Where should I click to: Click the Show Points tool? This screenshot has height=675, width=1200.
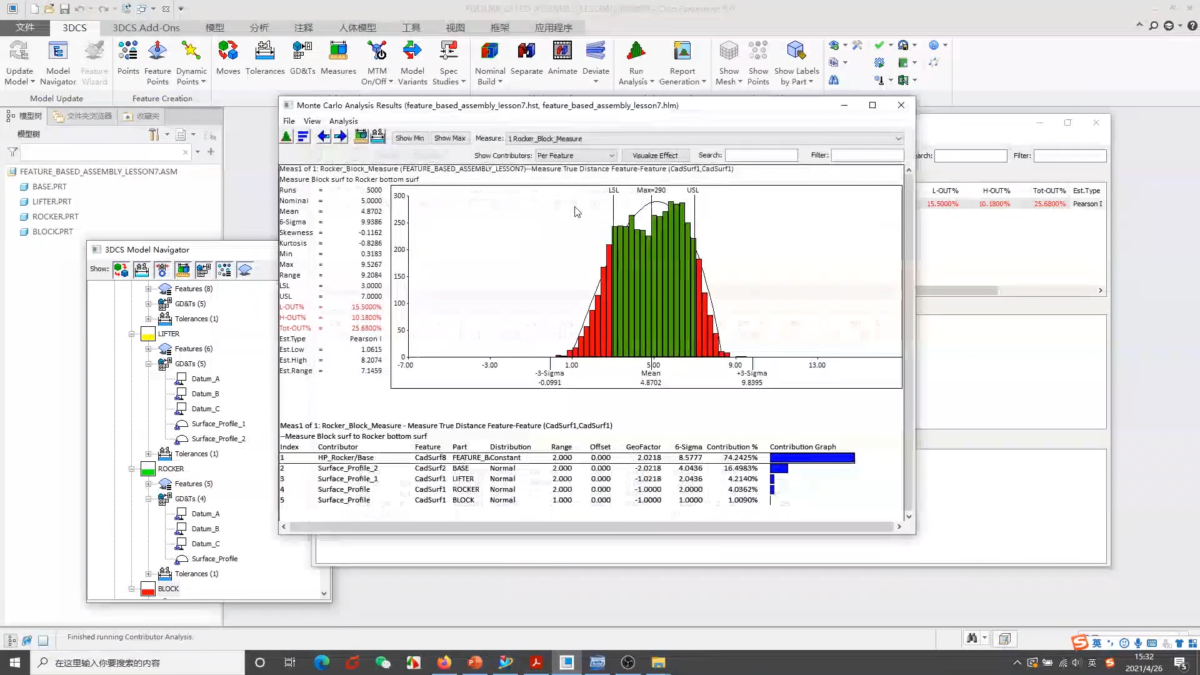click(x=758, y=60)
